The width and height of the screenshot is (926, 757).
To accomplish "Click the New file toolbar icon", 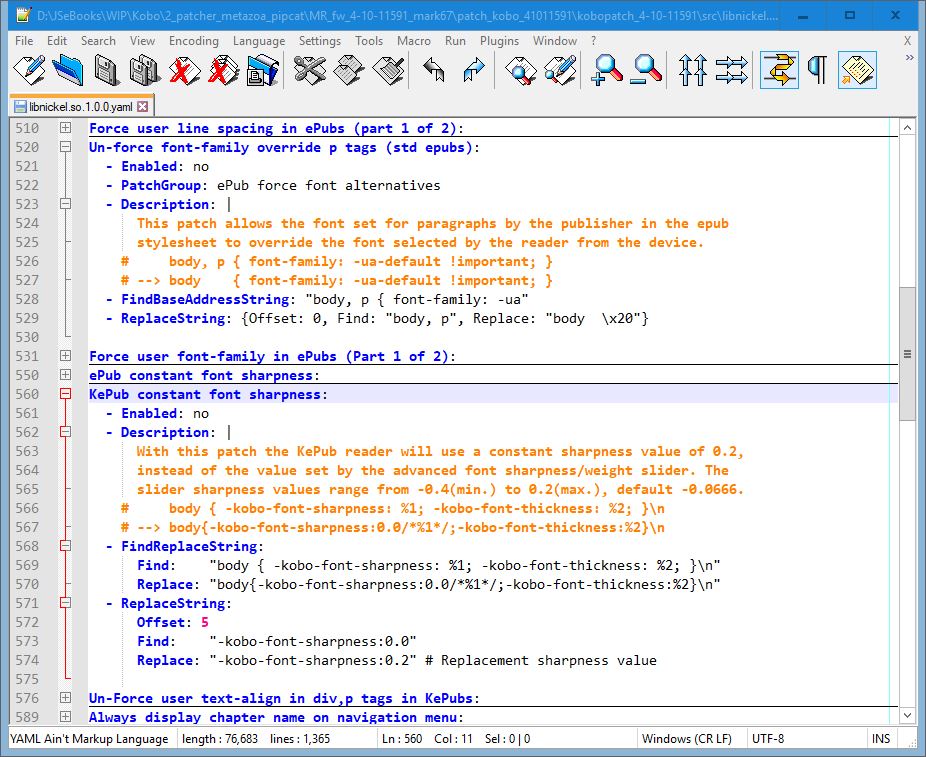I will click(x=29, y=70).
